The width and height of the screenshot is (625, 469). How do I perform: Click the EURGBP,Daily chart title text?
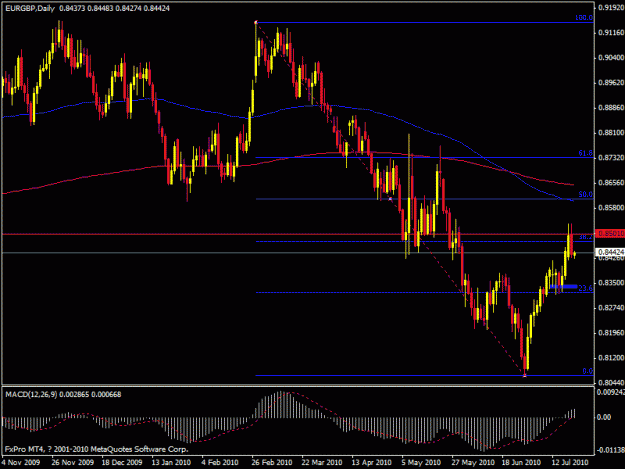click(x=30, y=8)
